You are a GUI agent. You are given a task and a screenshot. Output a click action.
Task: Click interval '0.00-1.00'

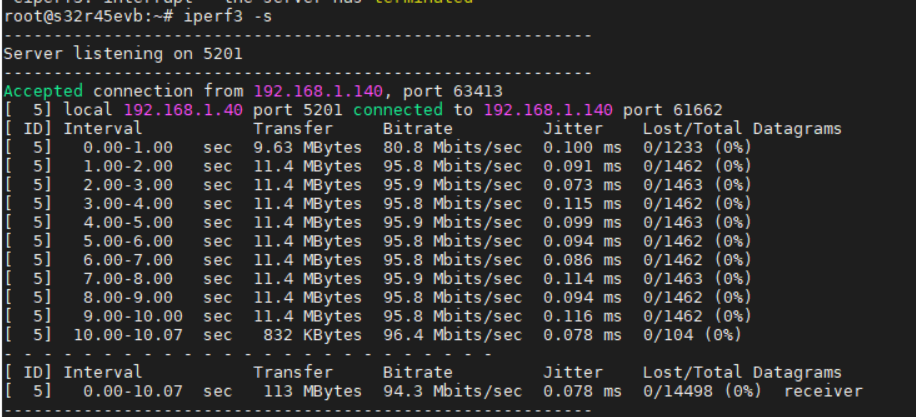128,147
